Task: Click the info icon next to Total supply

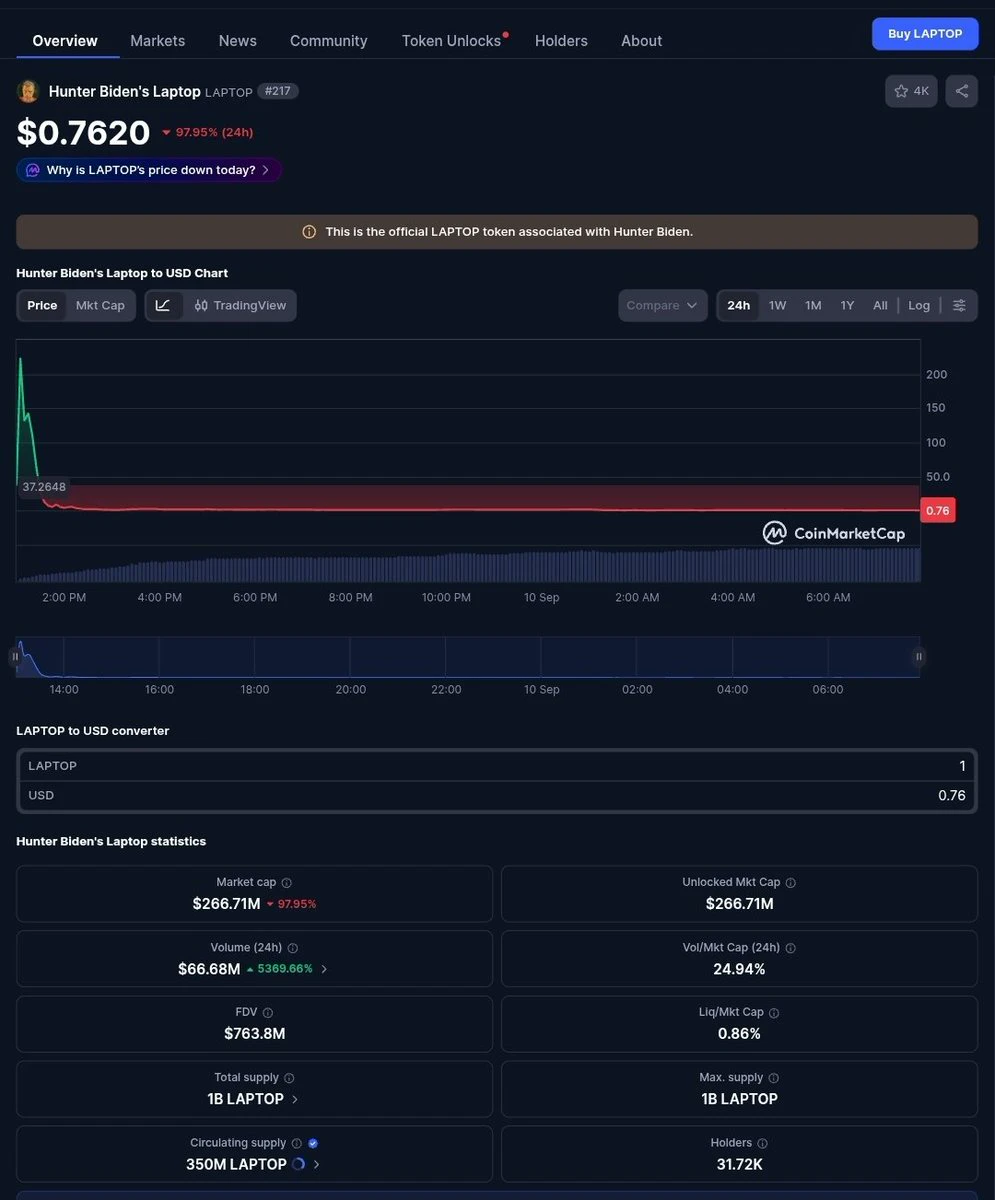Action: [289, 1078]
